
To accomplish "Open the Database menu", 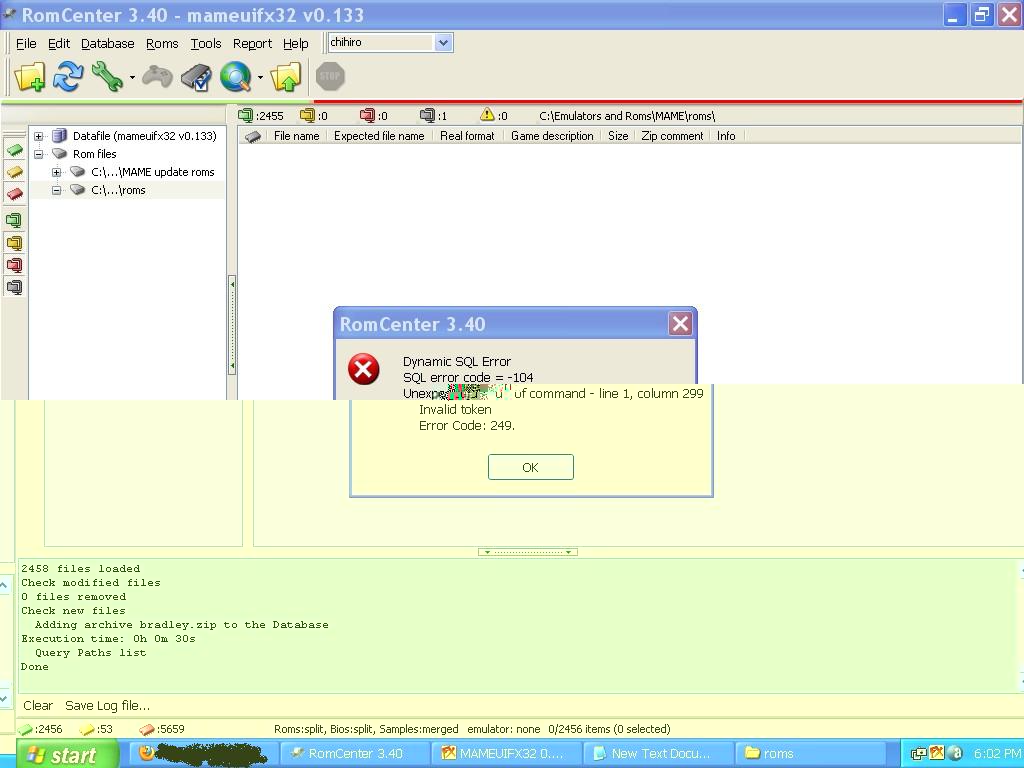I will (x=107, y=43).
